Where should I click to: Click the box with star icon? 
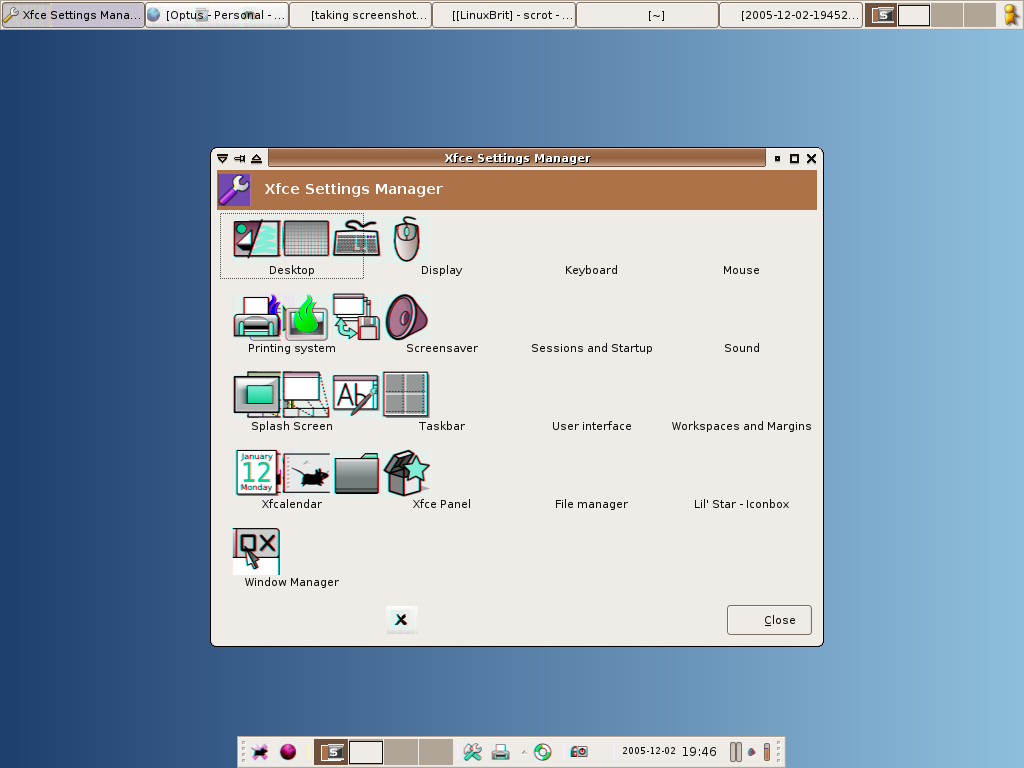[406, 473]
